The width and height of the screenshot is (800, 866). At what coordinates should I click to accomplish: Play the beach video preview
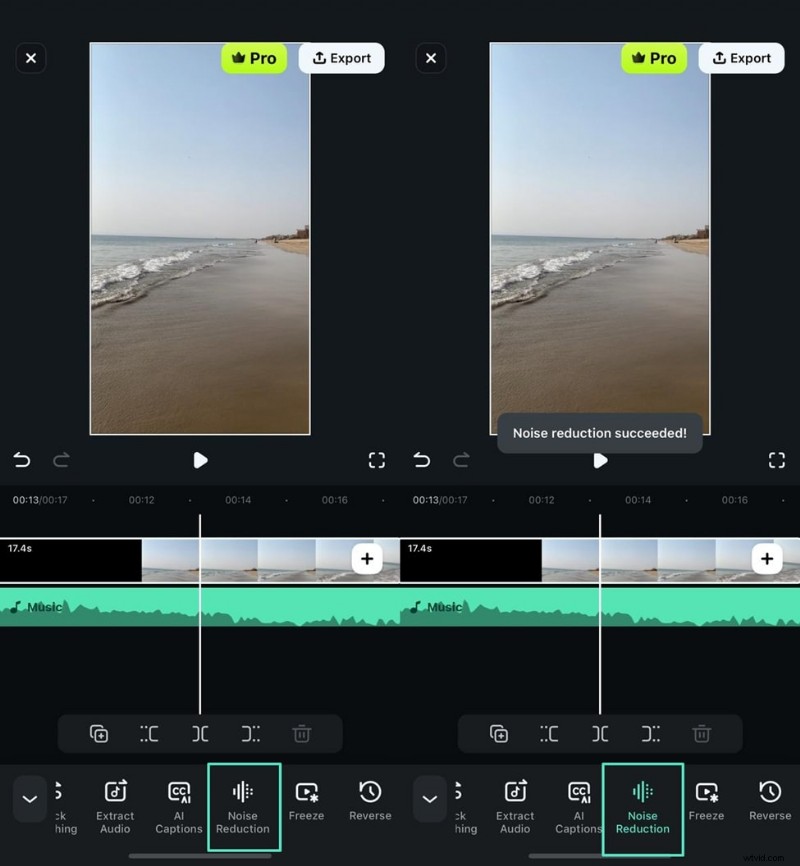(200, 460)
